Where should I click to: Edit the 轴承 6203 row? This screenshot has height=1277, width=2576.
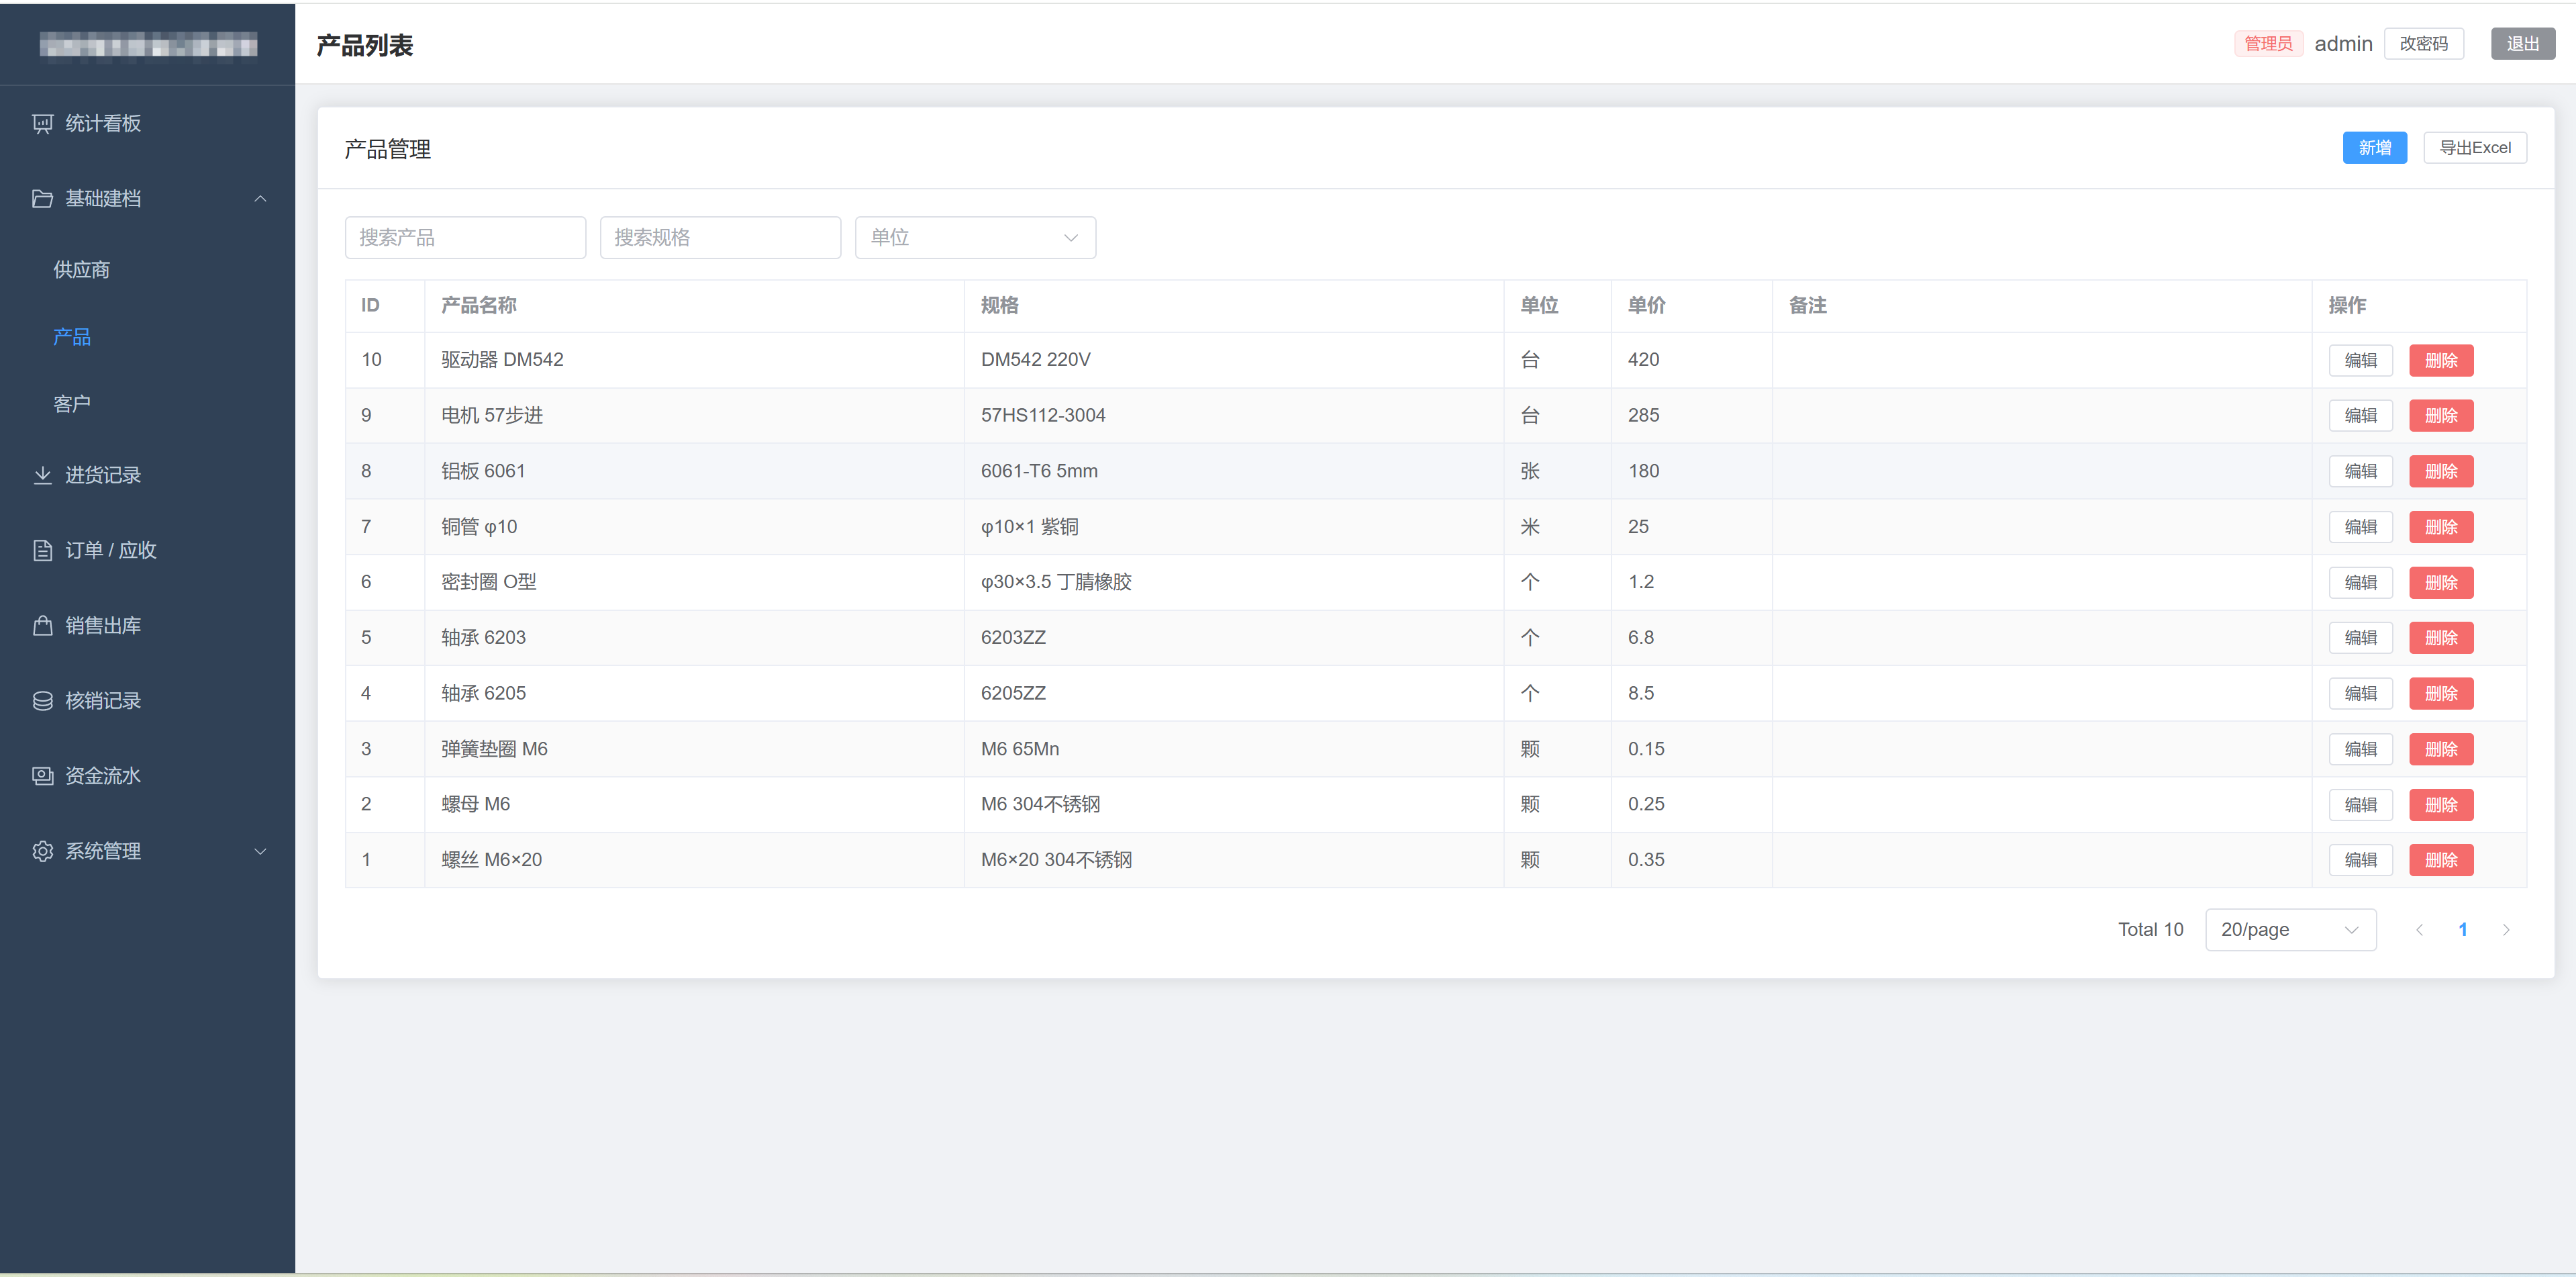pyautogui.click(x=2360, y=637)
